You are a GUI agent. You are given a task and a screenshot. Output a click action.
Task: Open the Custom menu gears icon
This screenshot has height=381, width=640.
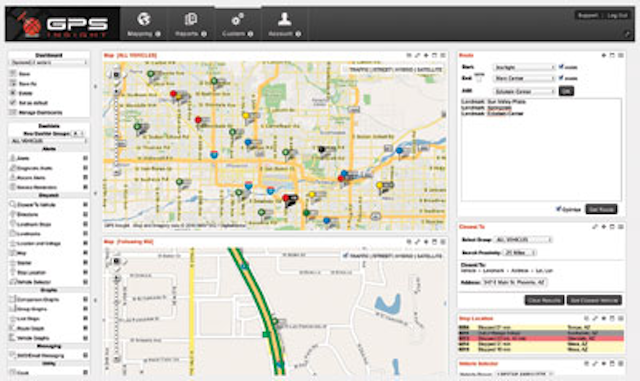(x=237, y=19)
